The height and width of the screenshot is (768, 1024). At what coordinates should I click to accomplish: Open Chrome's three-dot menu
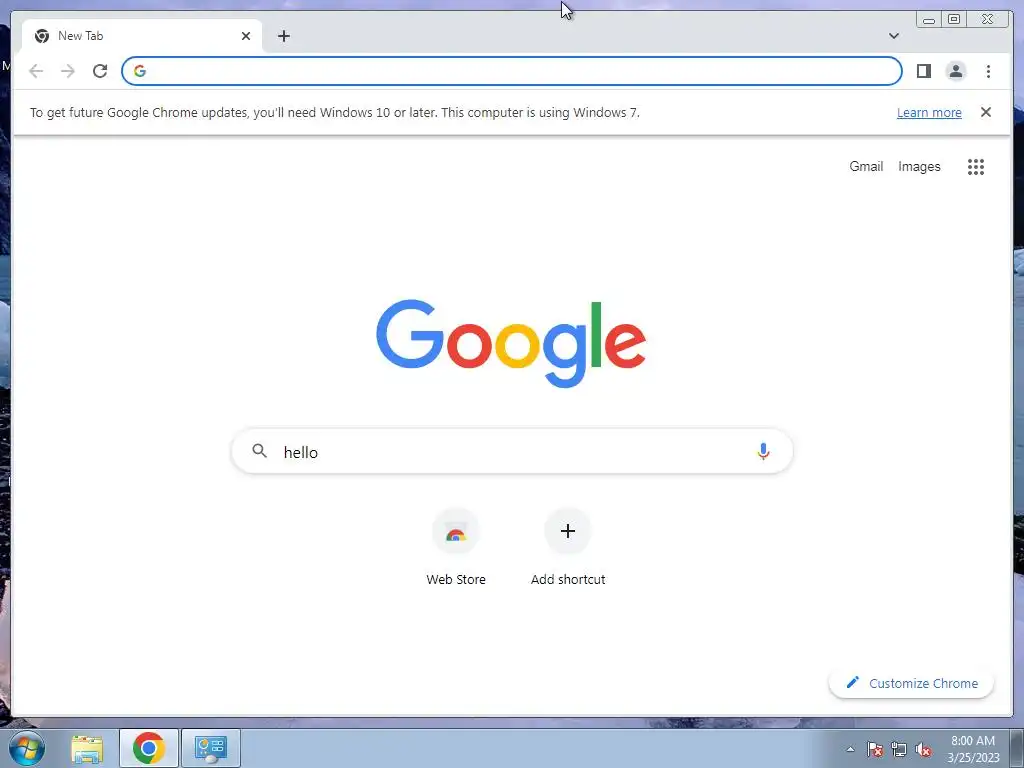click(988, 71)
